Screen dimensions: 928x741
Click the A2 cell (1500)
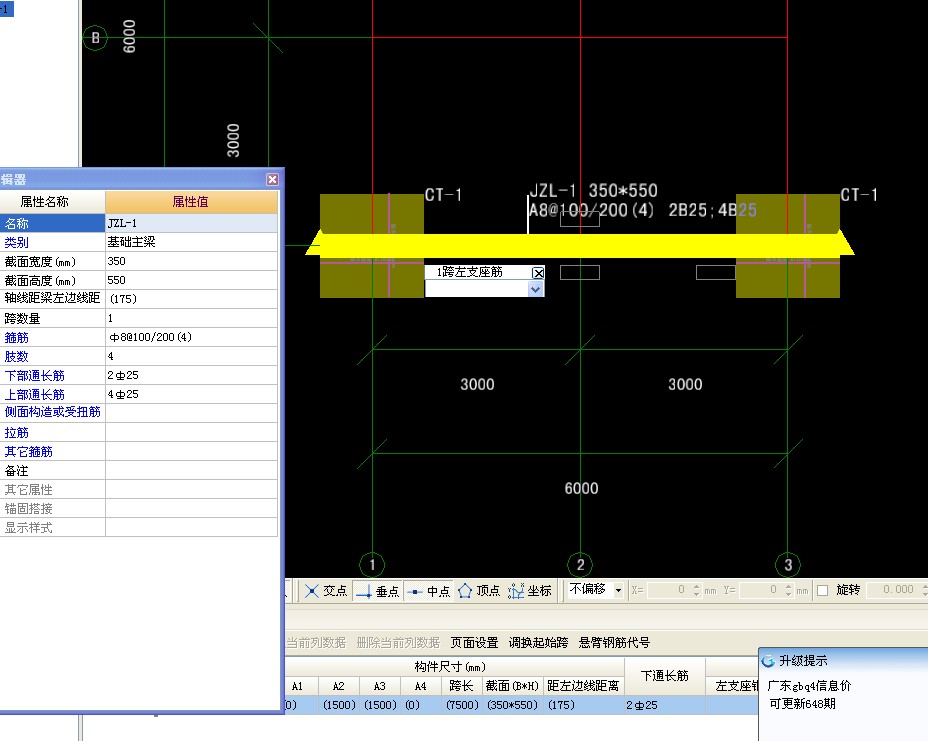(339, 705)
